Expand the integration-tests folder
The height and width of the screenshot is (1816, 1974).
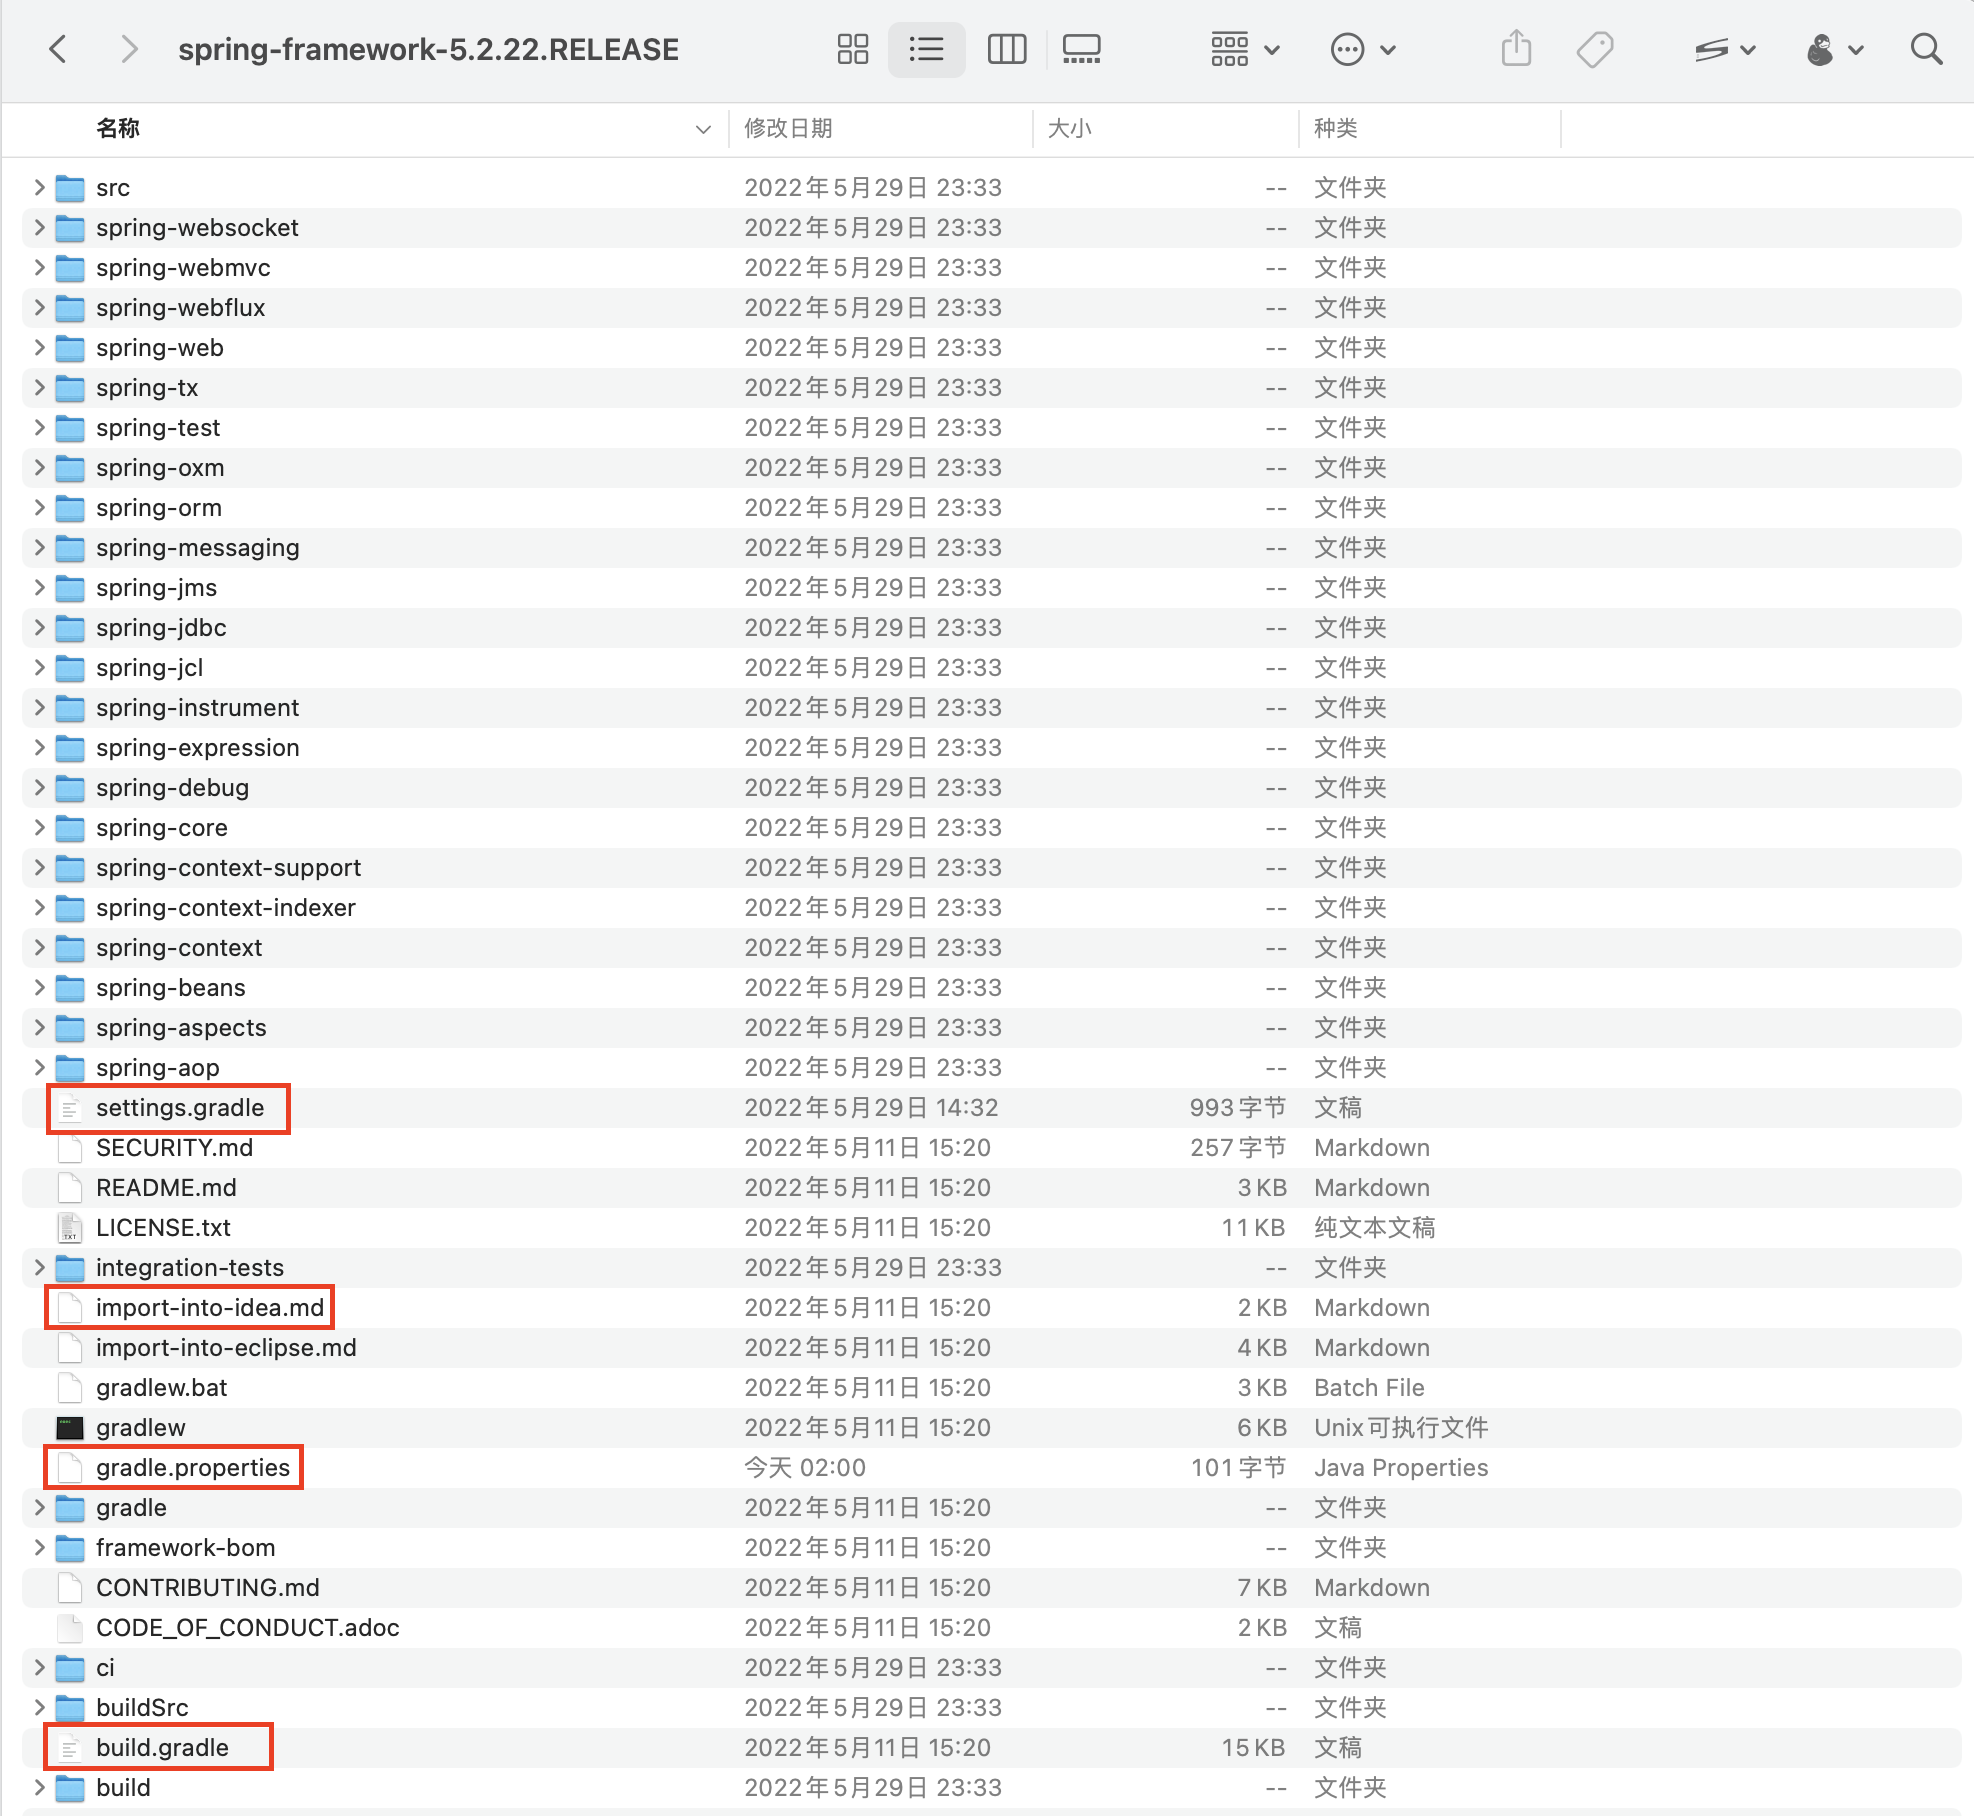tap(39, 1267)
